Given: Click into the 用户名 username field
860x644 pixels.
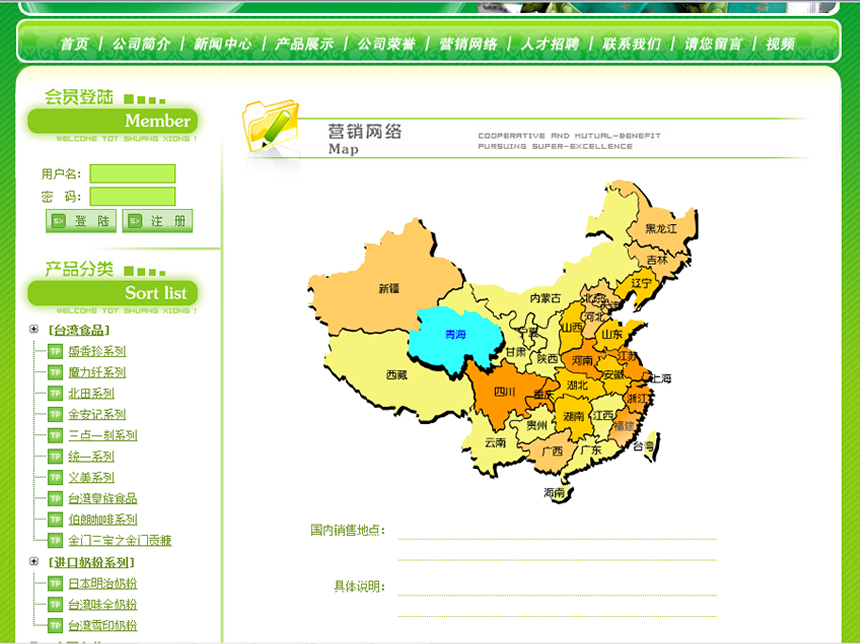Looking at the screenshot, I should coord(132,174).
